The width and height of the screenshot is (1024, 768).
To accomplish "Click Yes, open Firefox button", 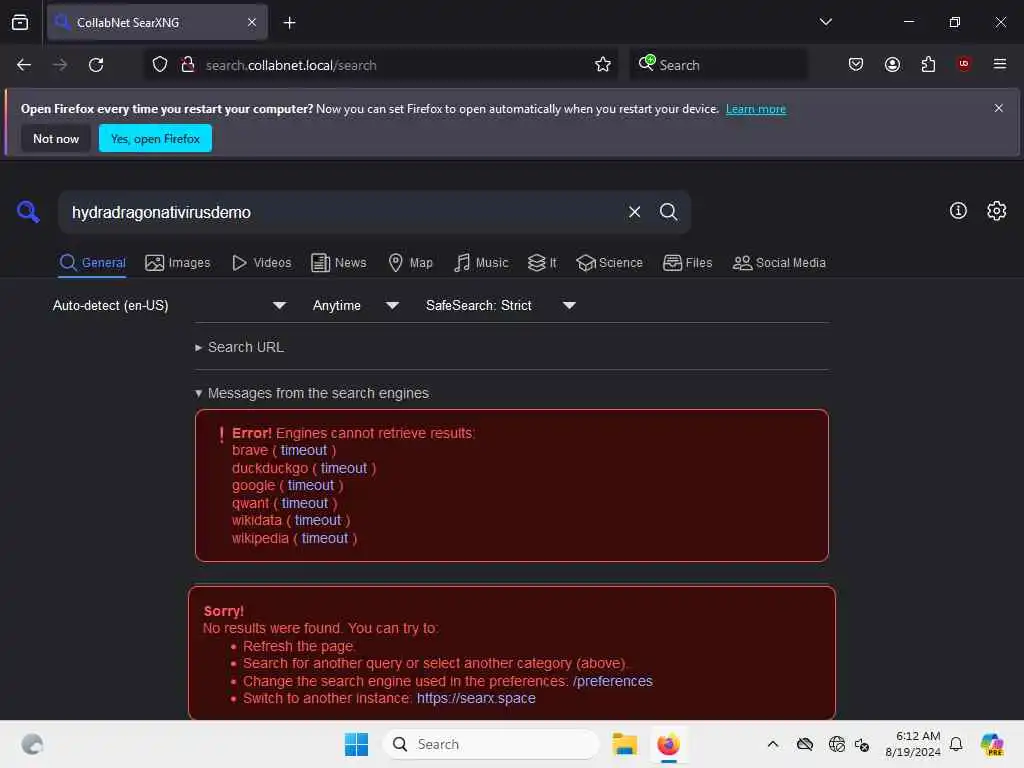I will tap(155, 138).
